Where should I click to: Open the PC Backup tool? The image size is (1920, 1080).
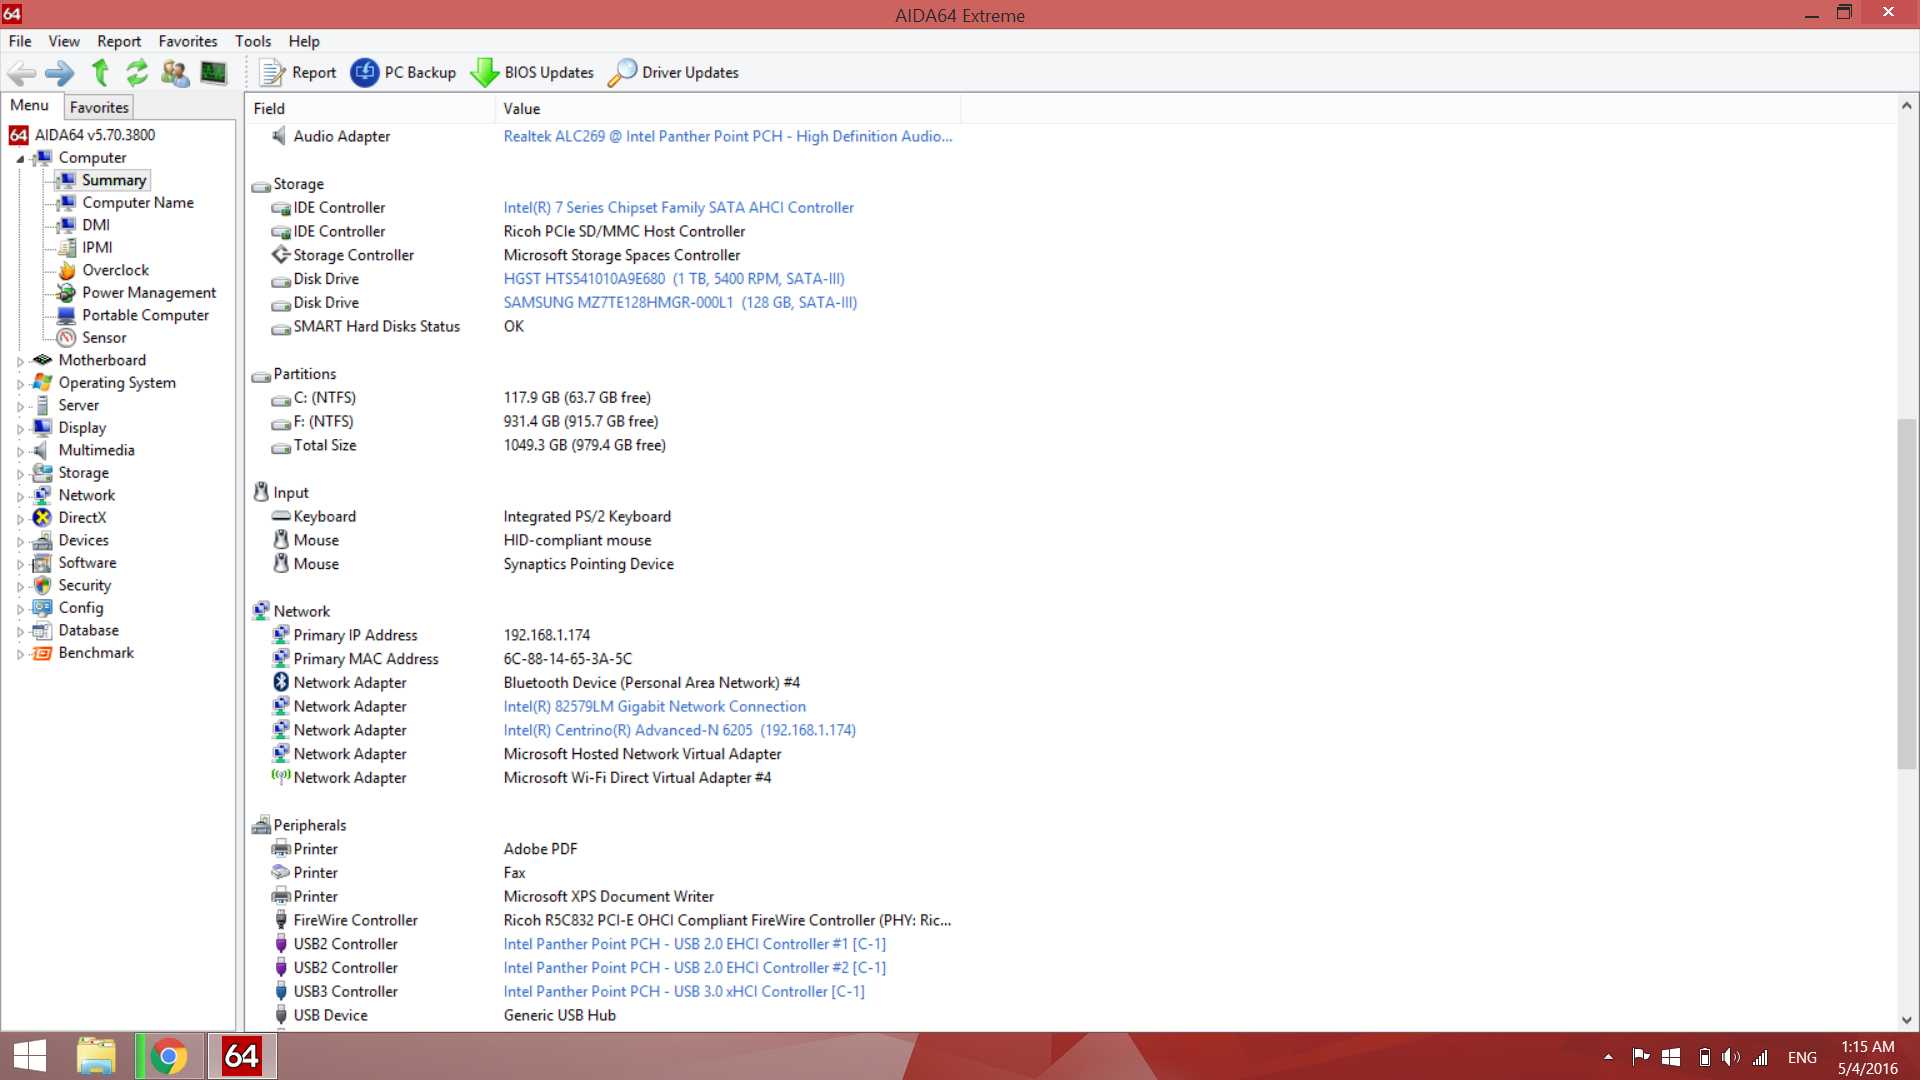403,72
